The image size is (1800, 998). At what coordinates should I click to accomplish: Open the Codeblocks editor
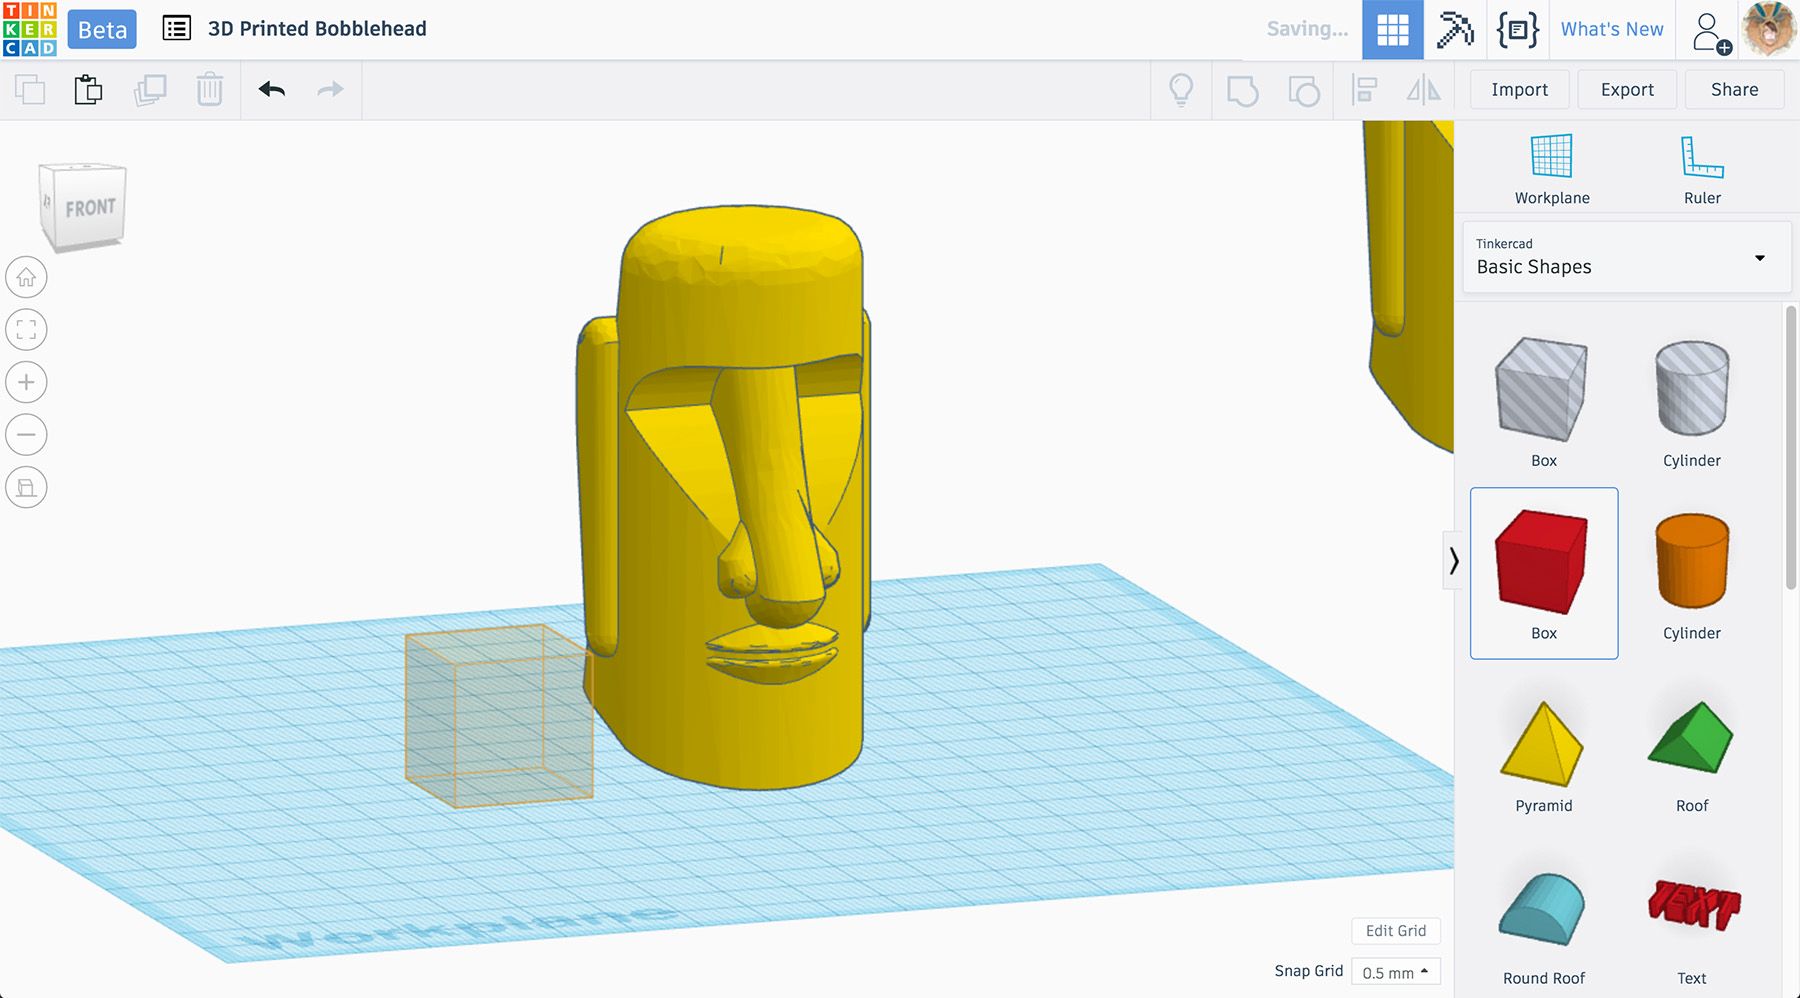click(x=1518, y=30)
